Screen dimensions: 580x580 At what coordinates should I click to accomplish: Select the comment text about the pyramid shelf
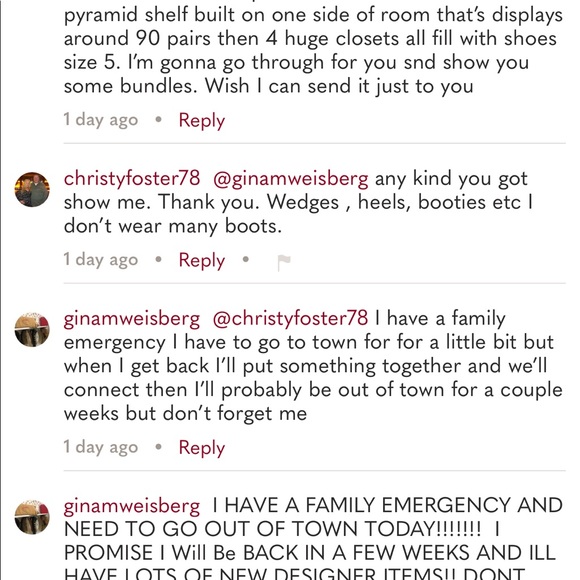click(x=313, y=48)
